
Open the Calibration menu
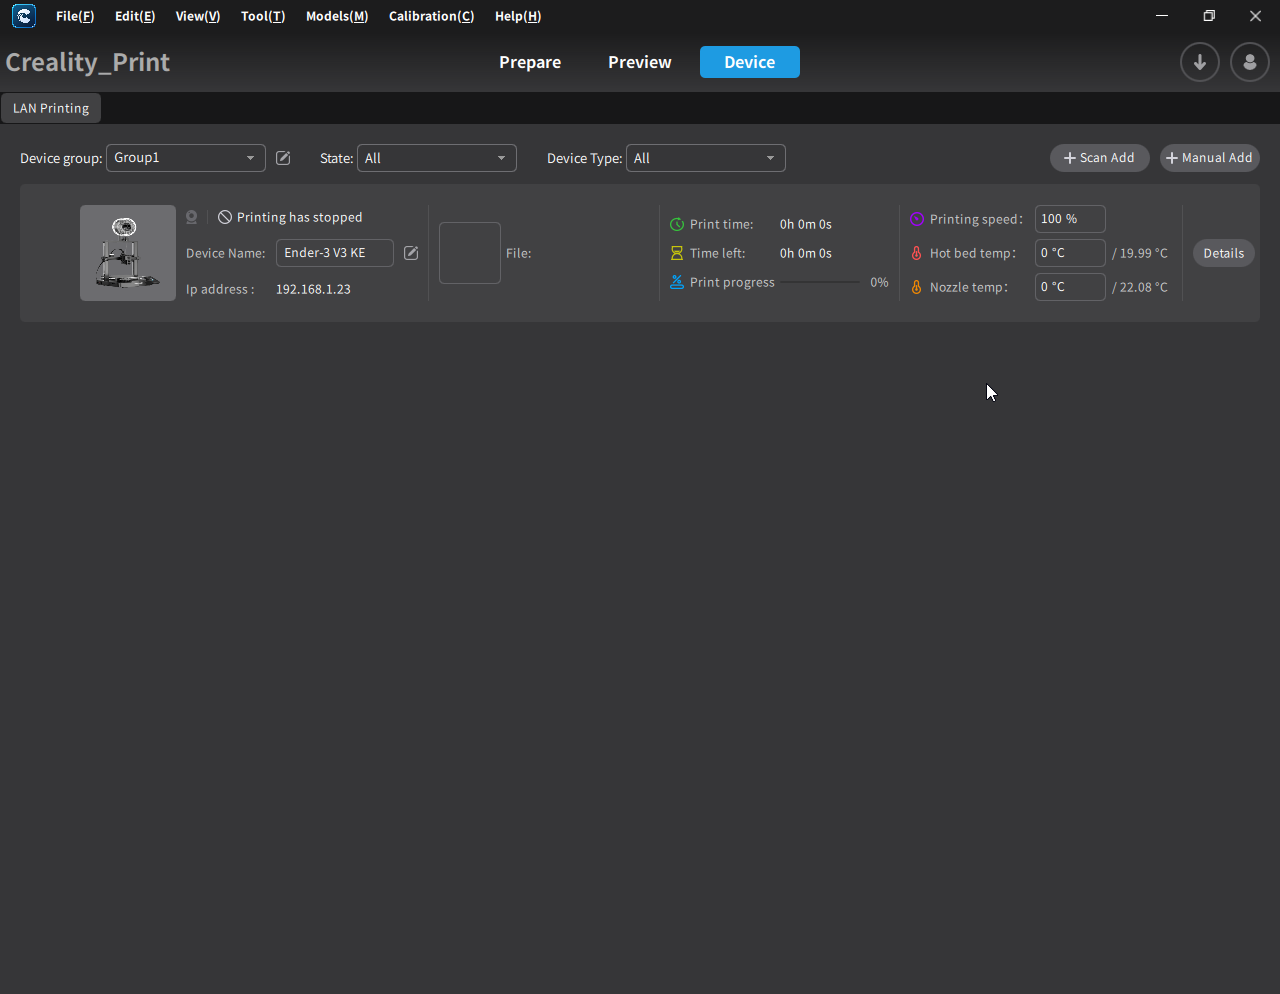coord(432,16)
